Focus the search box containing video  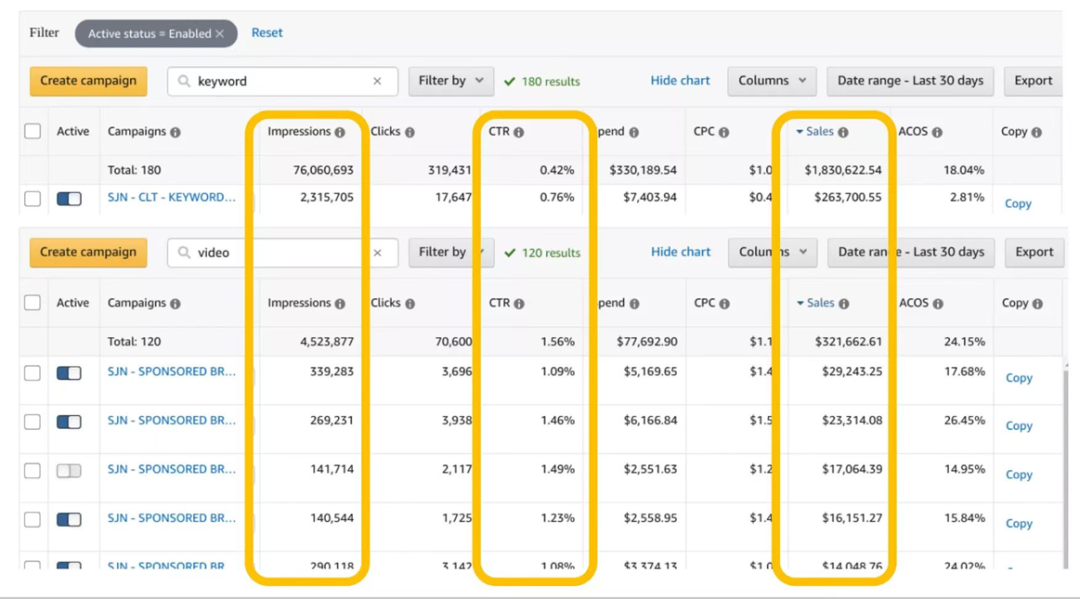tap(282, 253)
